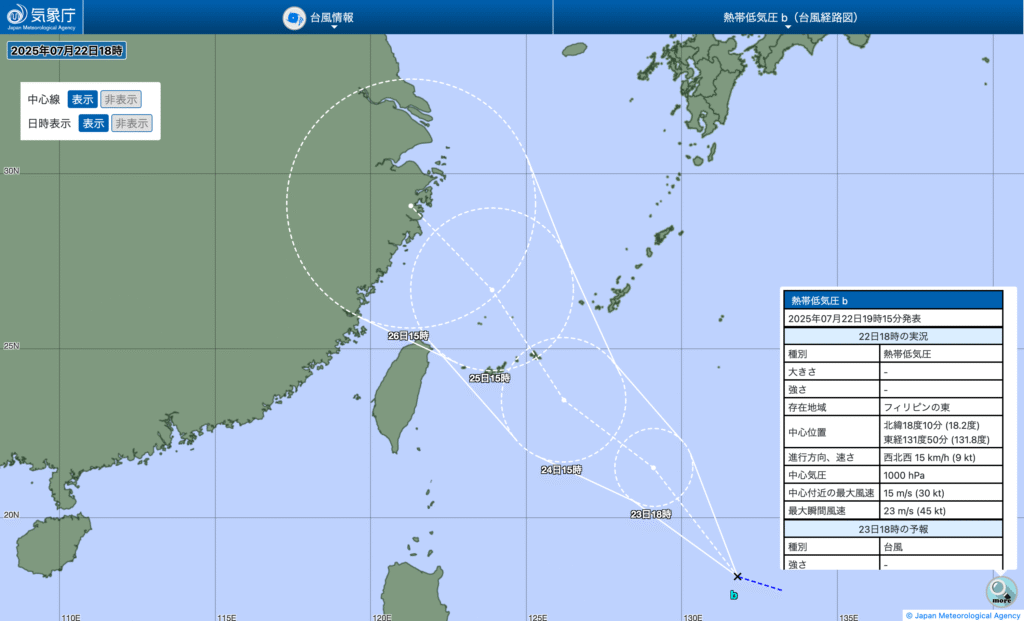The height and width of the screenshot is (621, 1024).
Task: Click the 20N latitude label
Action: pyautogui.click(x=12, y=515)
